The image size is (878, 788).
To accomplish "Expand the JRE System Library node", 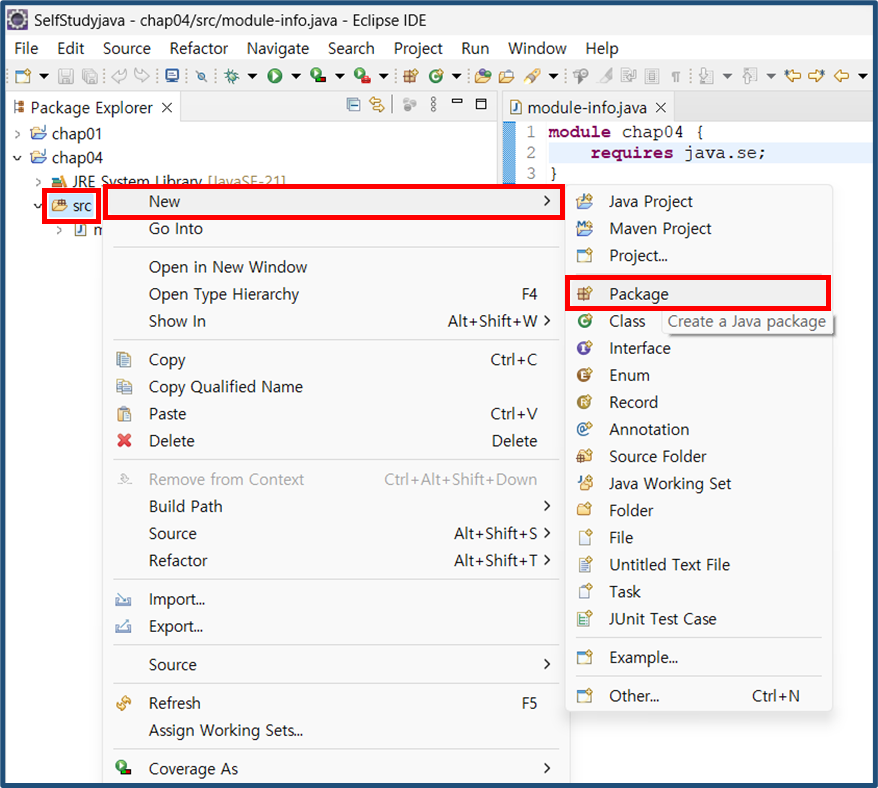I will pyautogui.click(x=38, y=182).
